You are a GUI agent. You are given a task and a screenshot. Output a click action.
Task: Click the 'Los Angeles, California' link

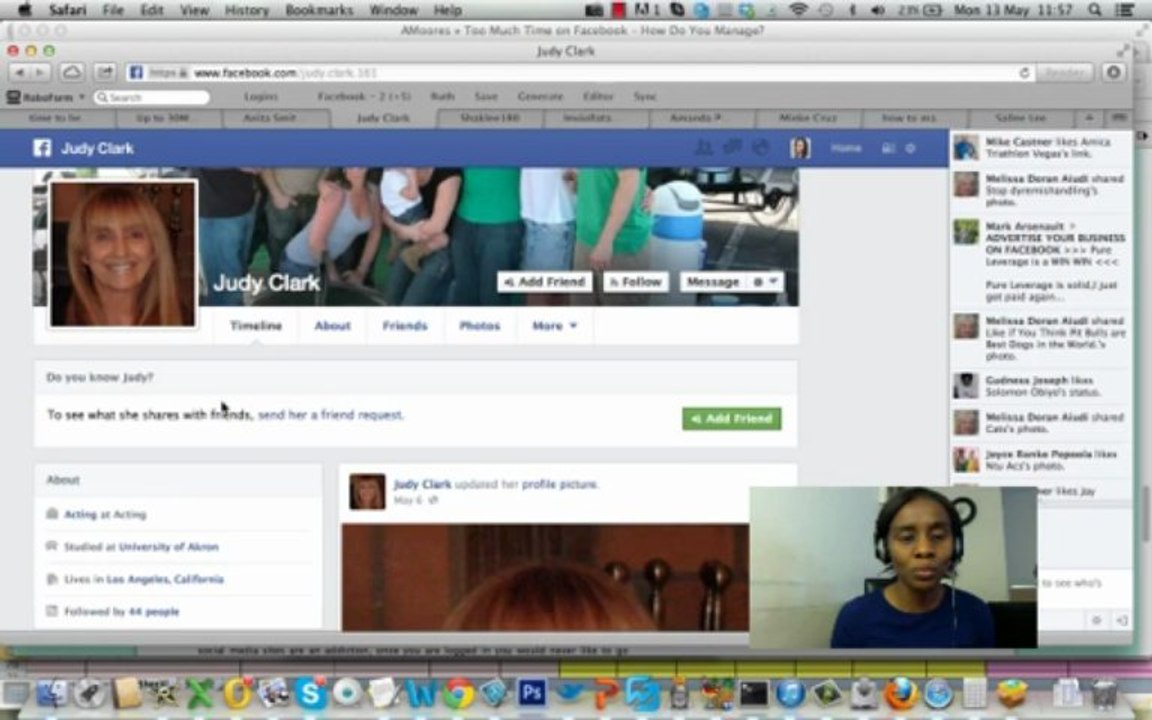click(x=165, y=579)
